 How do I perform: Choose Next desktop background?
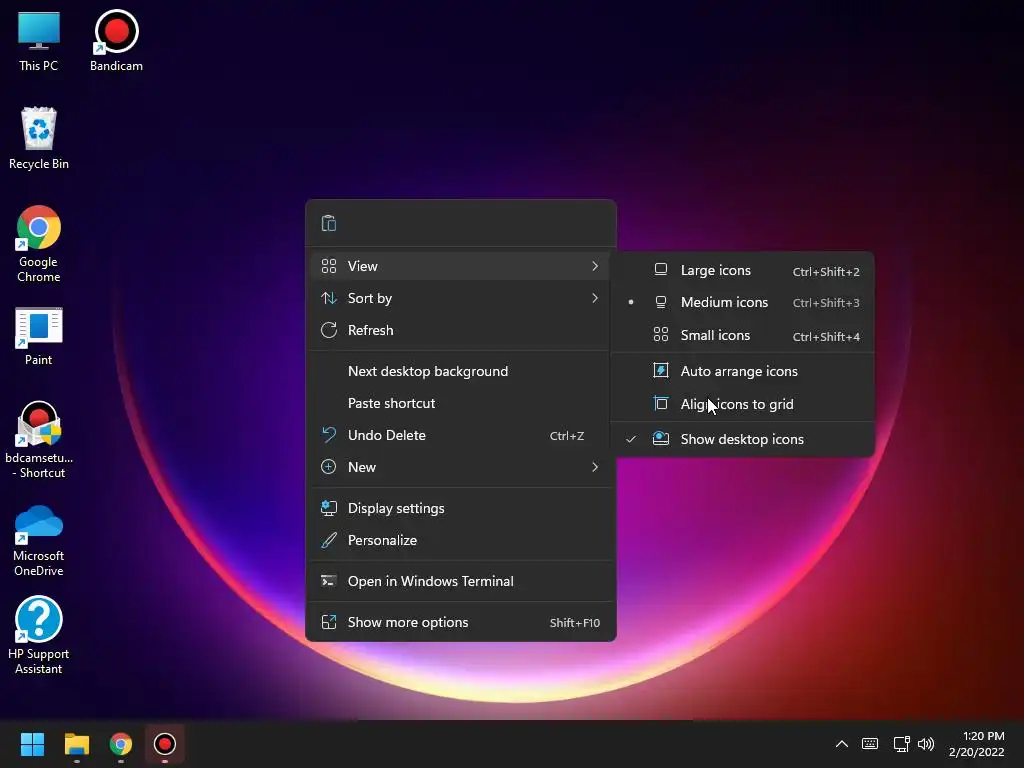460,371
